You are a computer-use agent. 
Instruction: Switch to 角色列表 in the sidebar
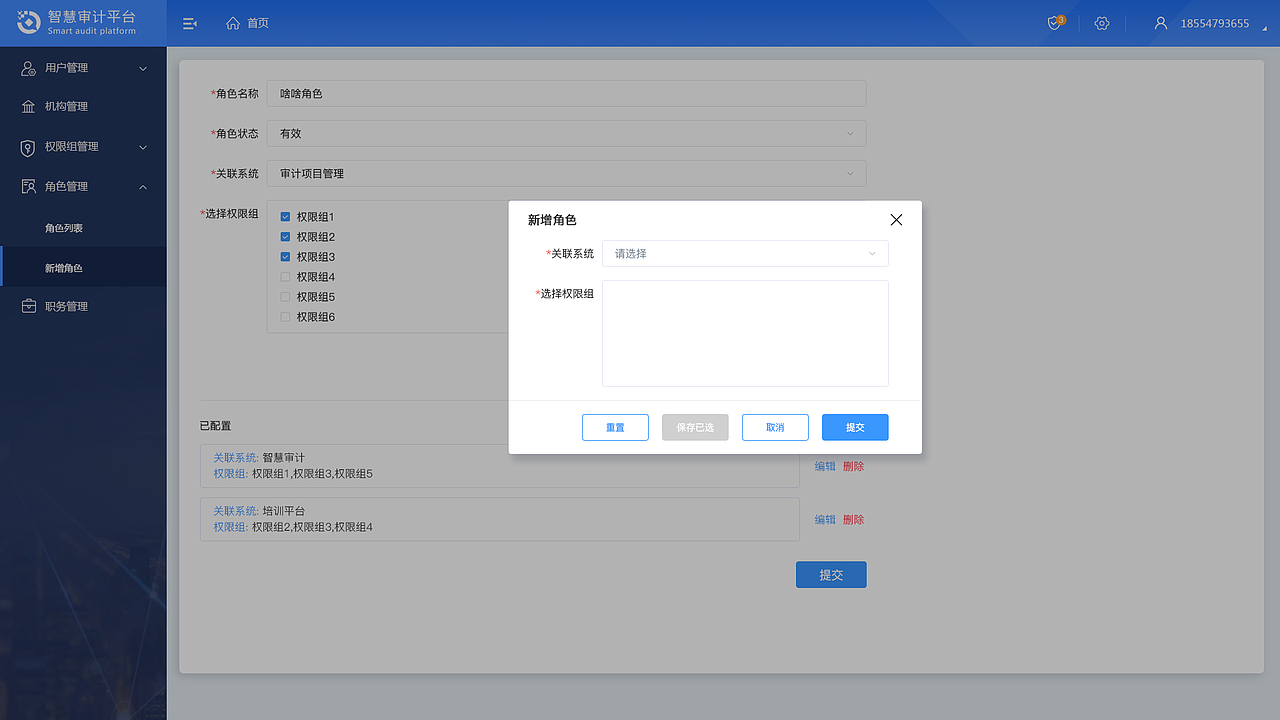[65, 227]
